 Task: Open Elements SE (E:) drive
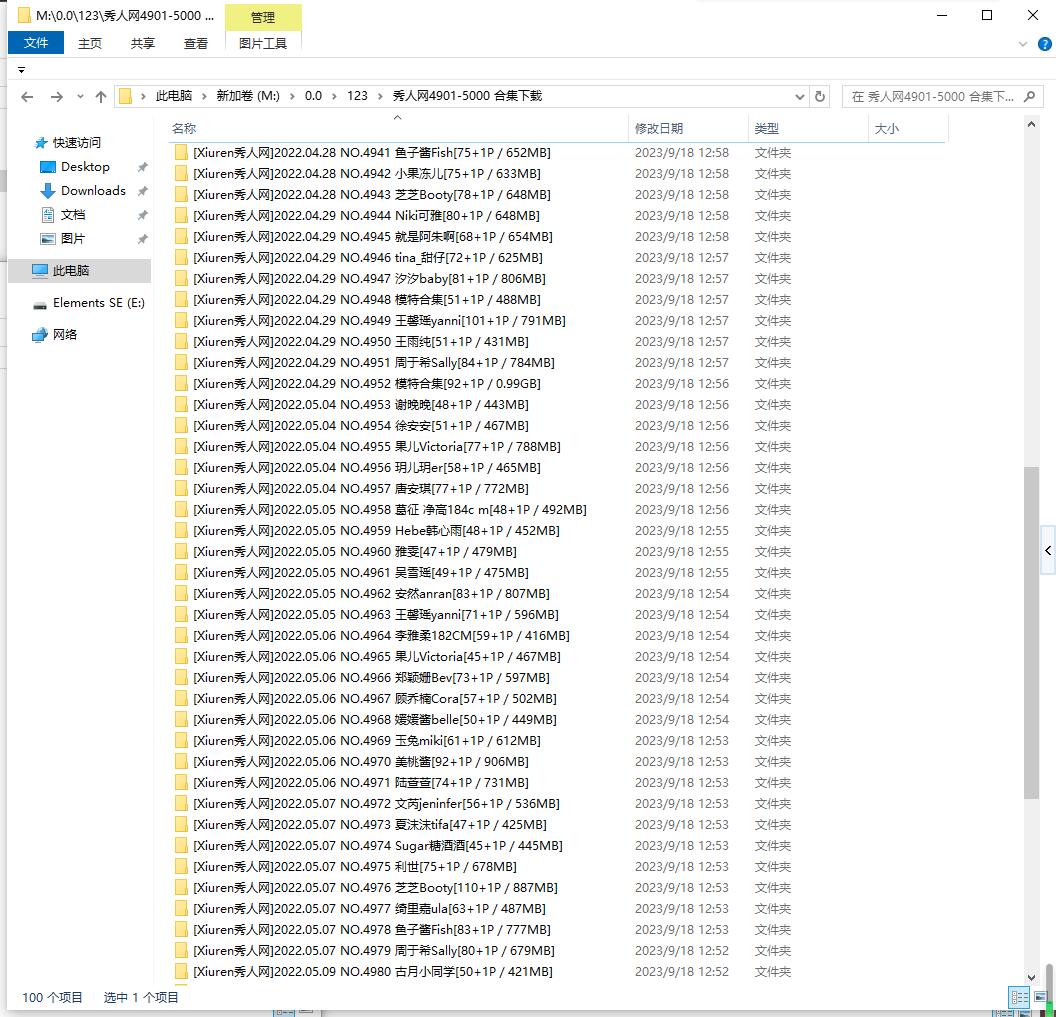tap(98, 303)
